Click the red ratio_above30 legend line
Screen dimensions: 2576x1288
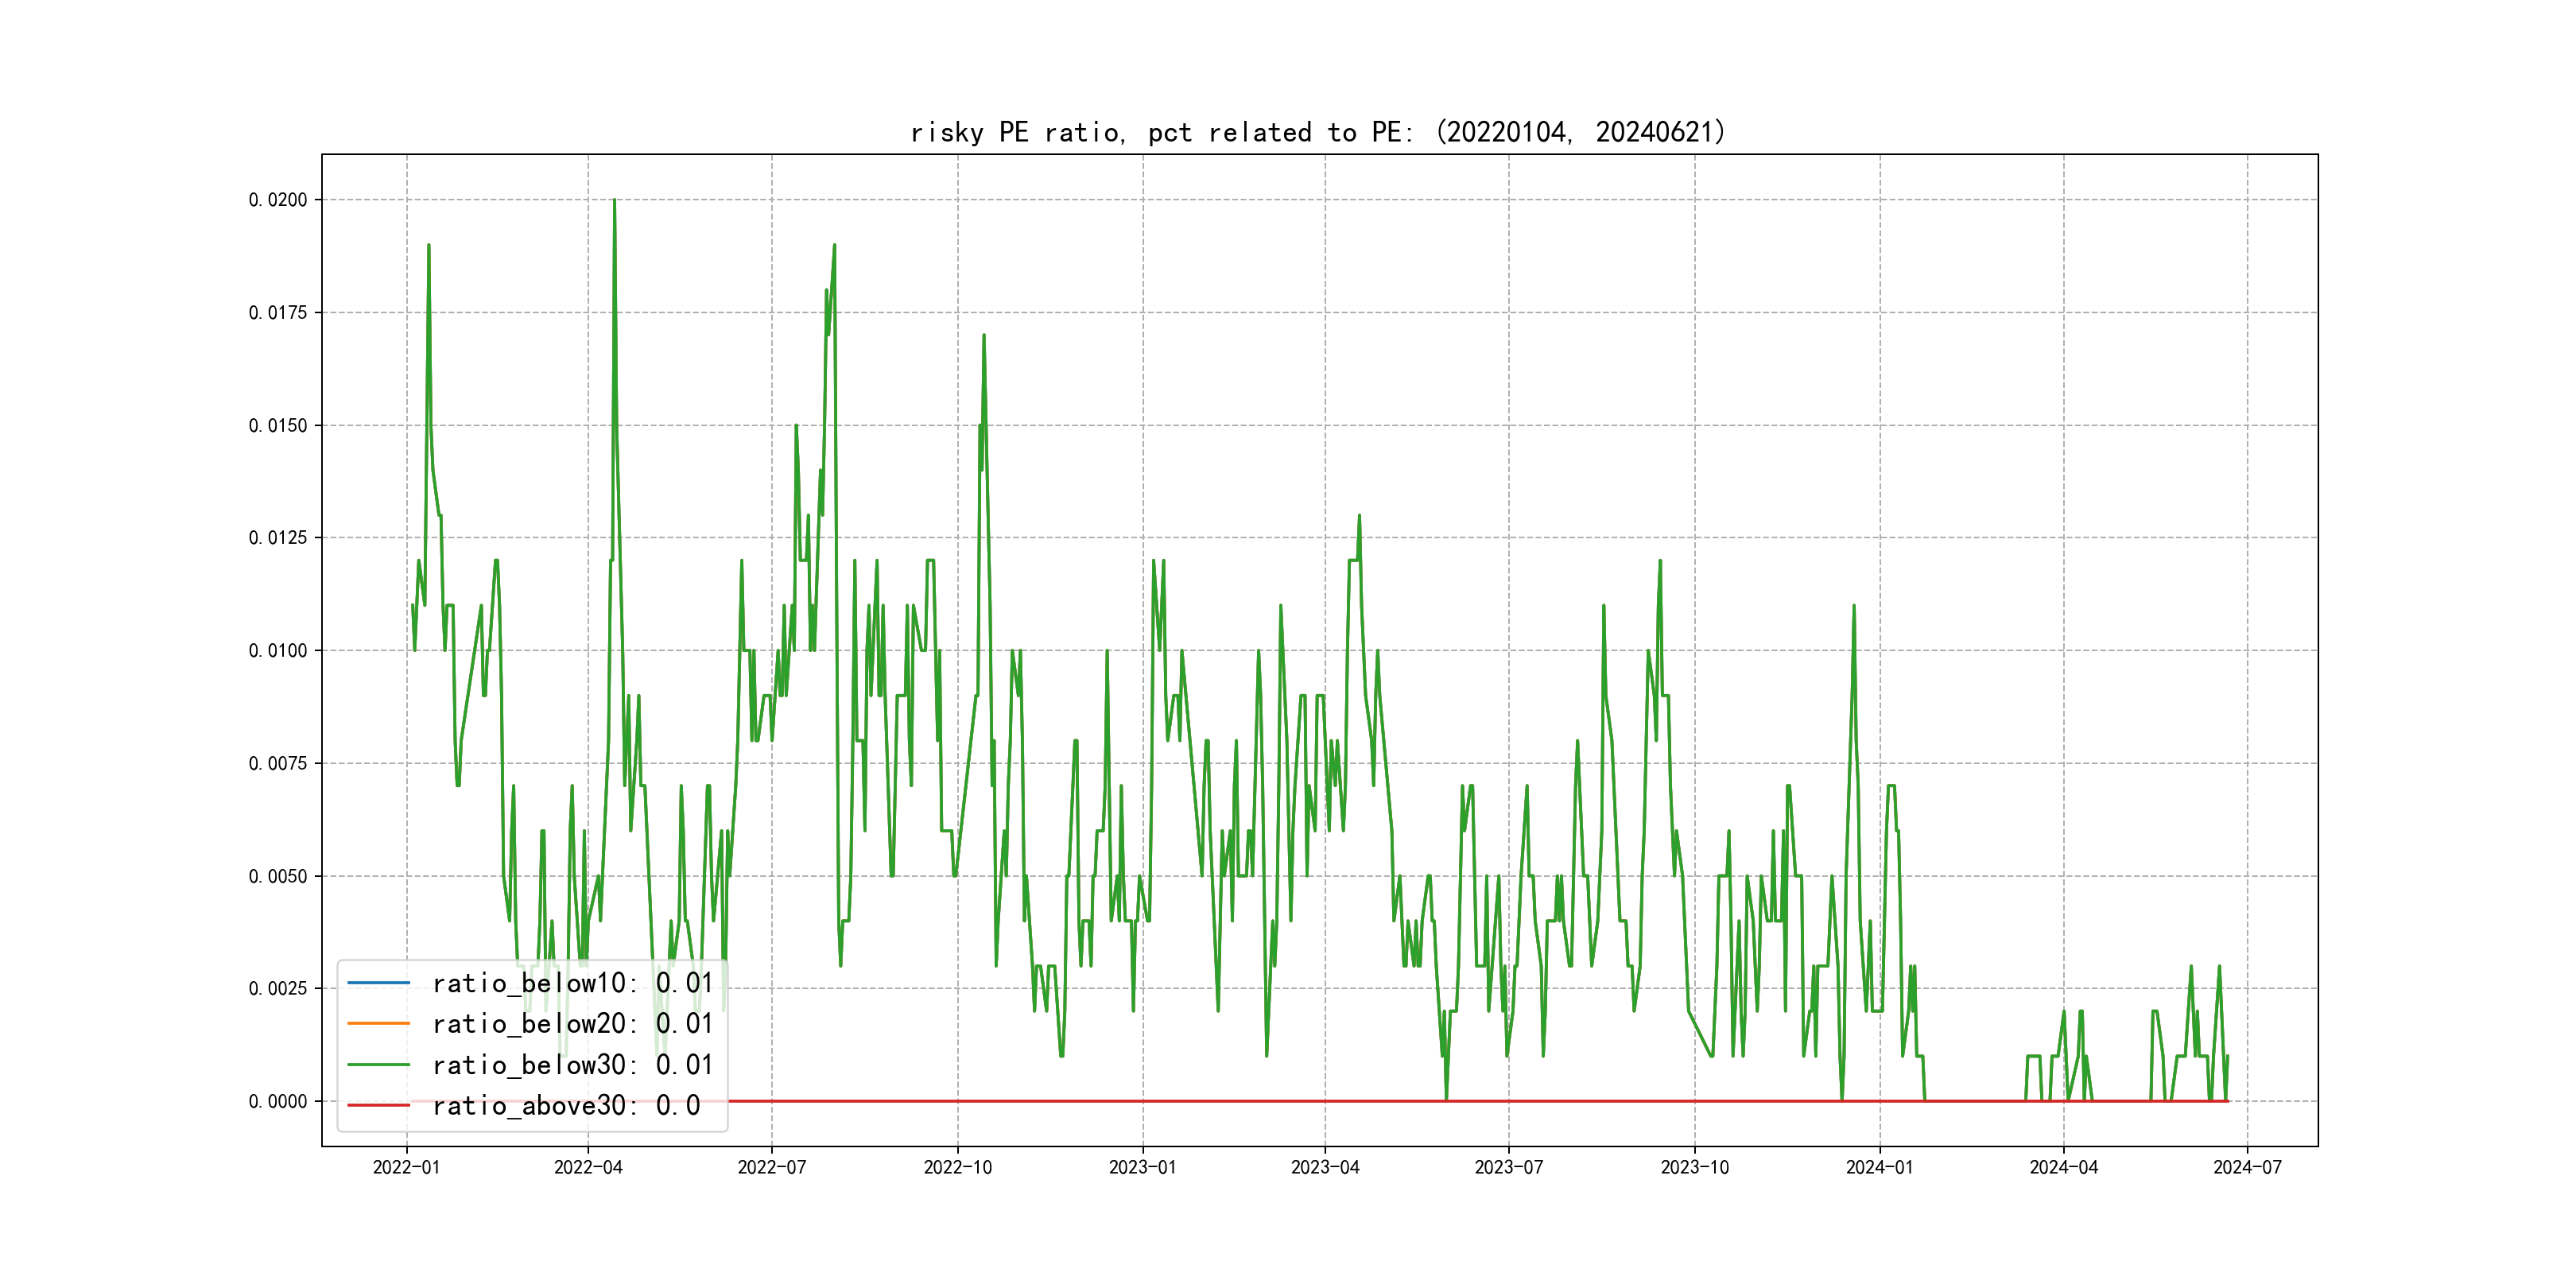(x=378, y=1105)
